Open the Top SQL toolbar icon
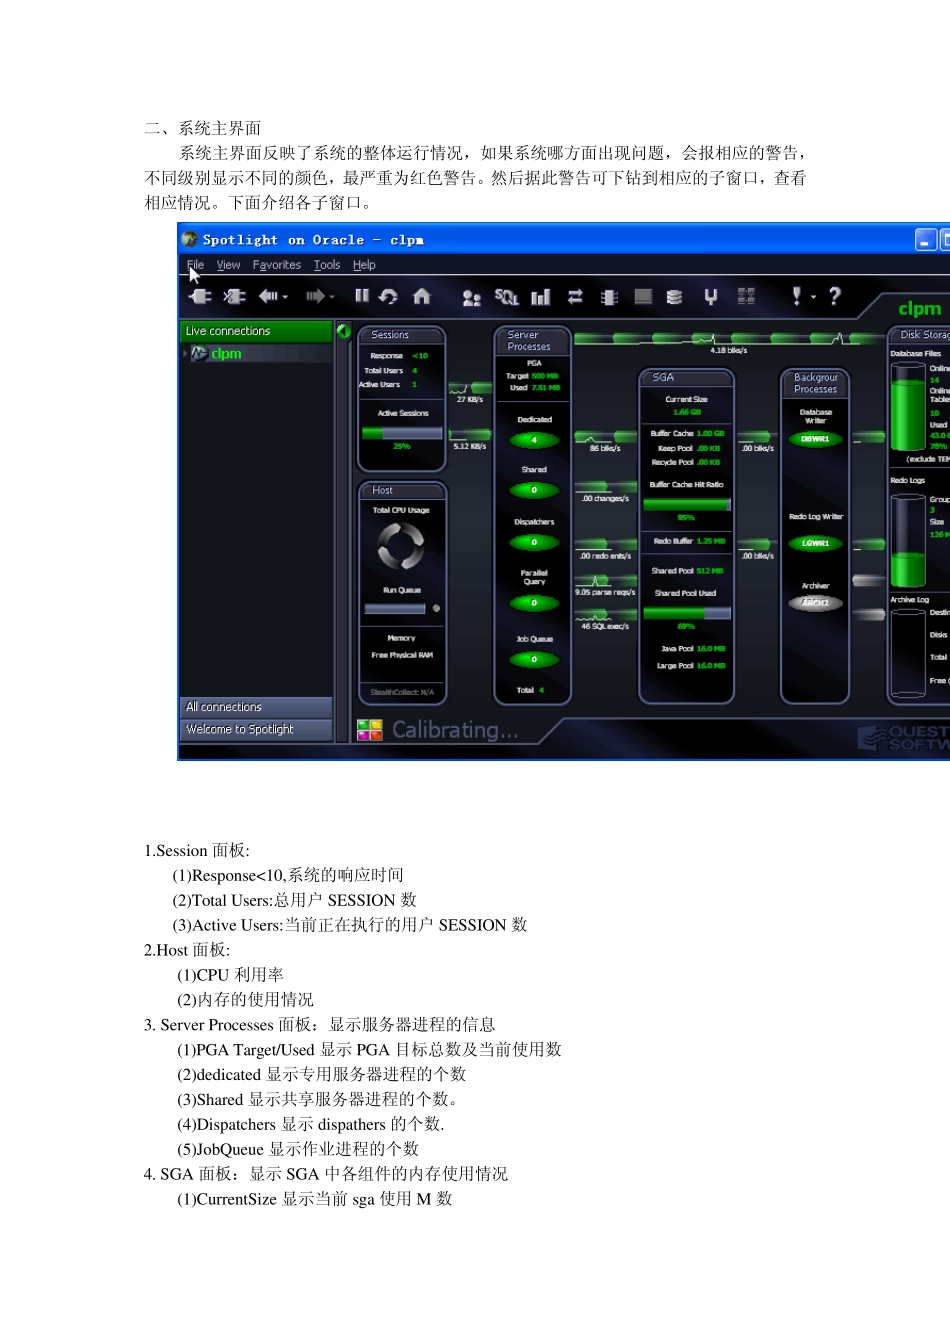The height and width of the screenshot is (1344, 950). point(507,297)
